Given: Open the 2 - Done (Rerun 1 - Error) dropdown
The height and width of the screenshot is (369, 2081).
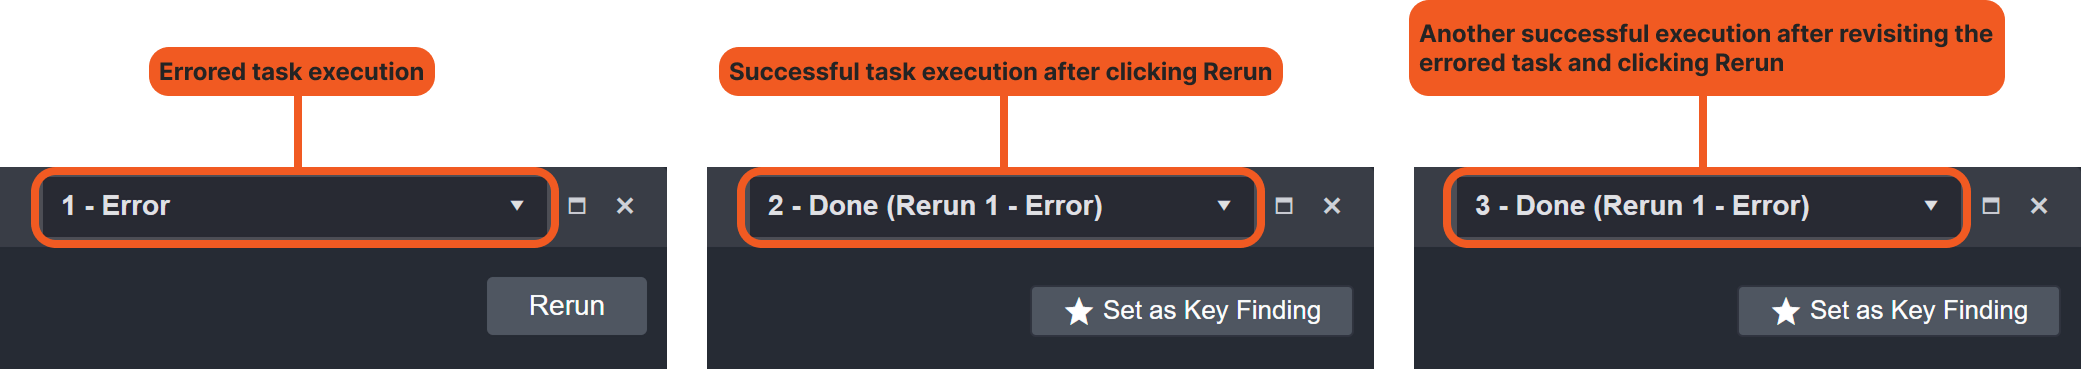Looking at the screenshot, I should [1001, 207].
